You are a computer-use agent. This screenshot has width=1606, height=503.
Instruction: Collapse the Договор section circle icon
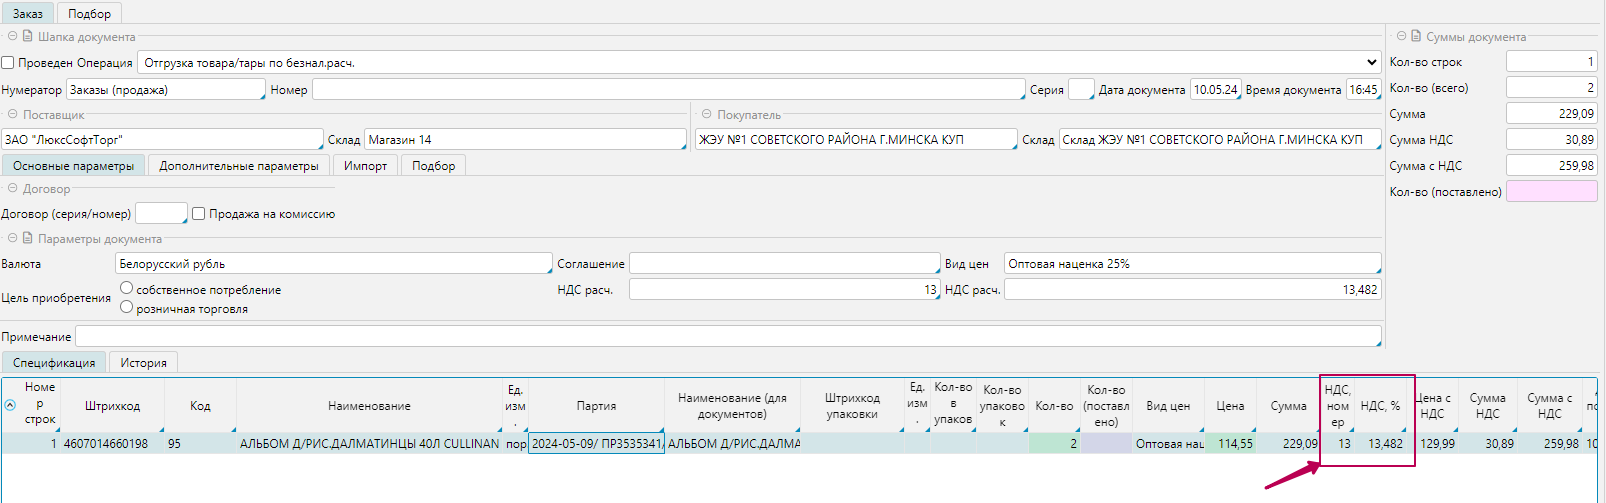click(x=13, y=188)
